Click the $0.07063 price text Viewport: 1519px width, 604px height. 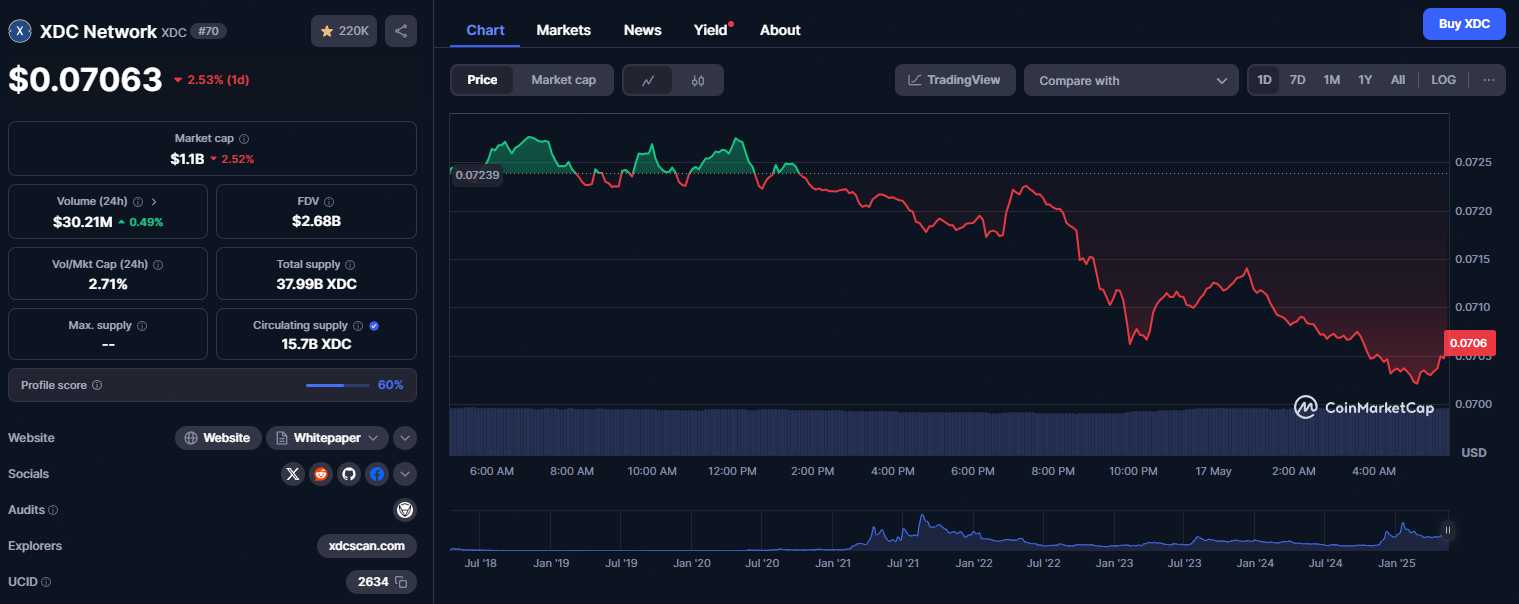[x=85, y=79]
